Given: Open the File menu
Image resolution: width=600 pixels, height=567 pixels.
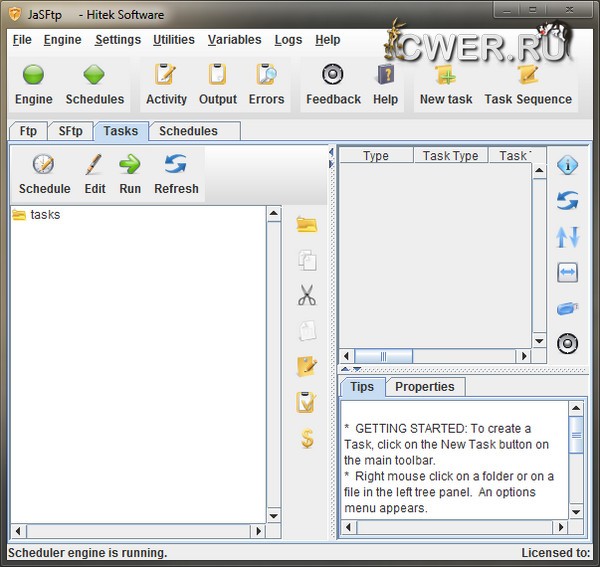Looking at the screenshot, I should (22, 40).
